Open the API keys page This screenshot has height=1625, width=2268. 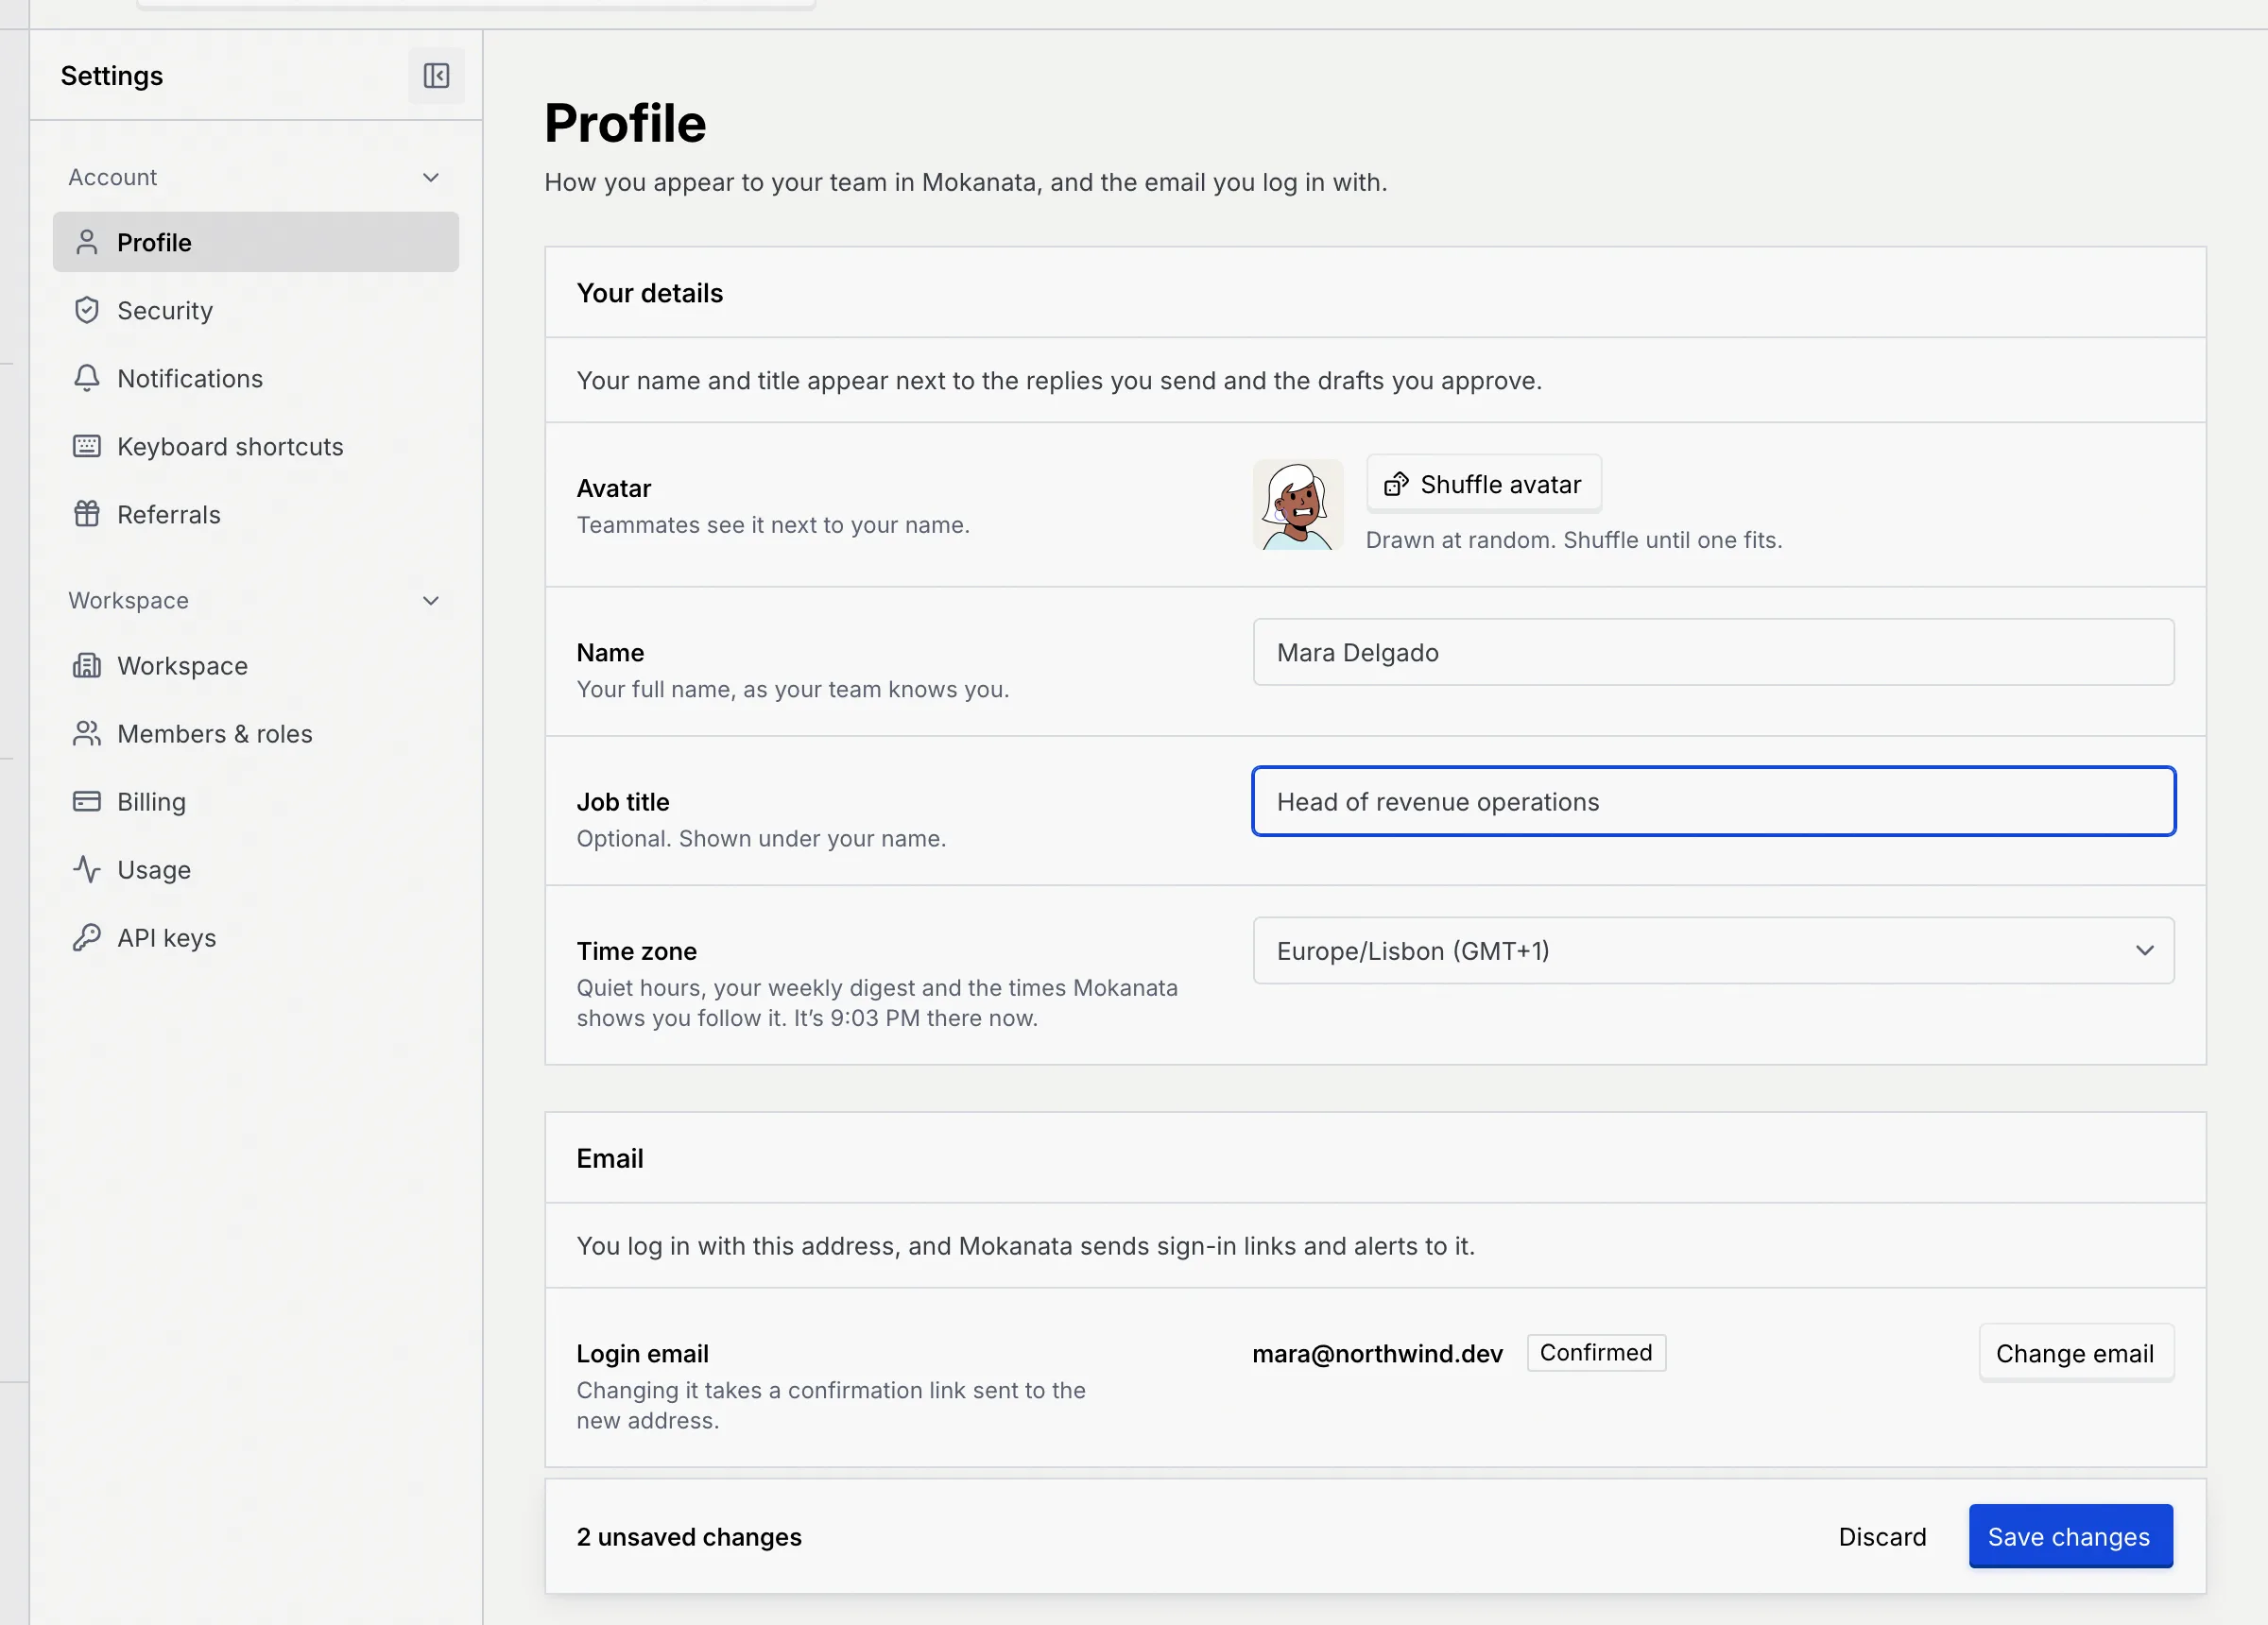tap(256, 938)
